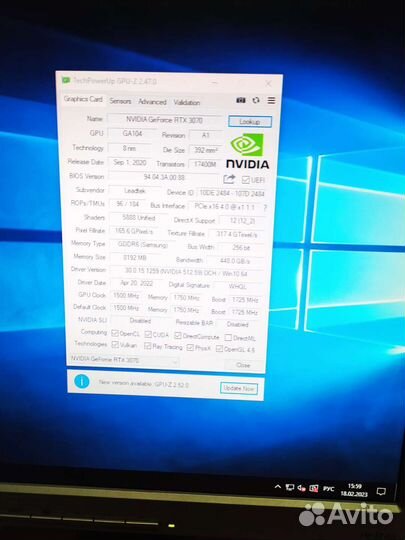The height and width of the screenshot is (540, 405).
Task: Close GPU-Z with the title bar X
Action: tap(268, 84)
